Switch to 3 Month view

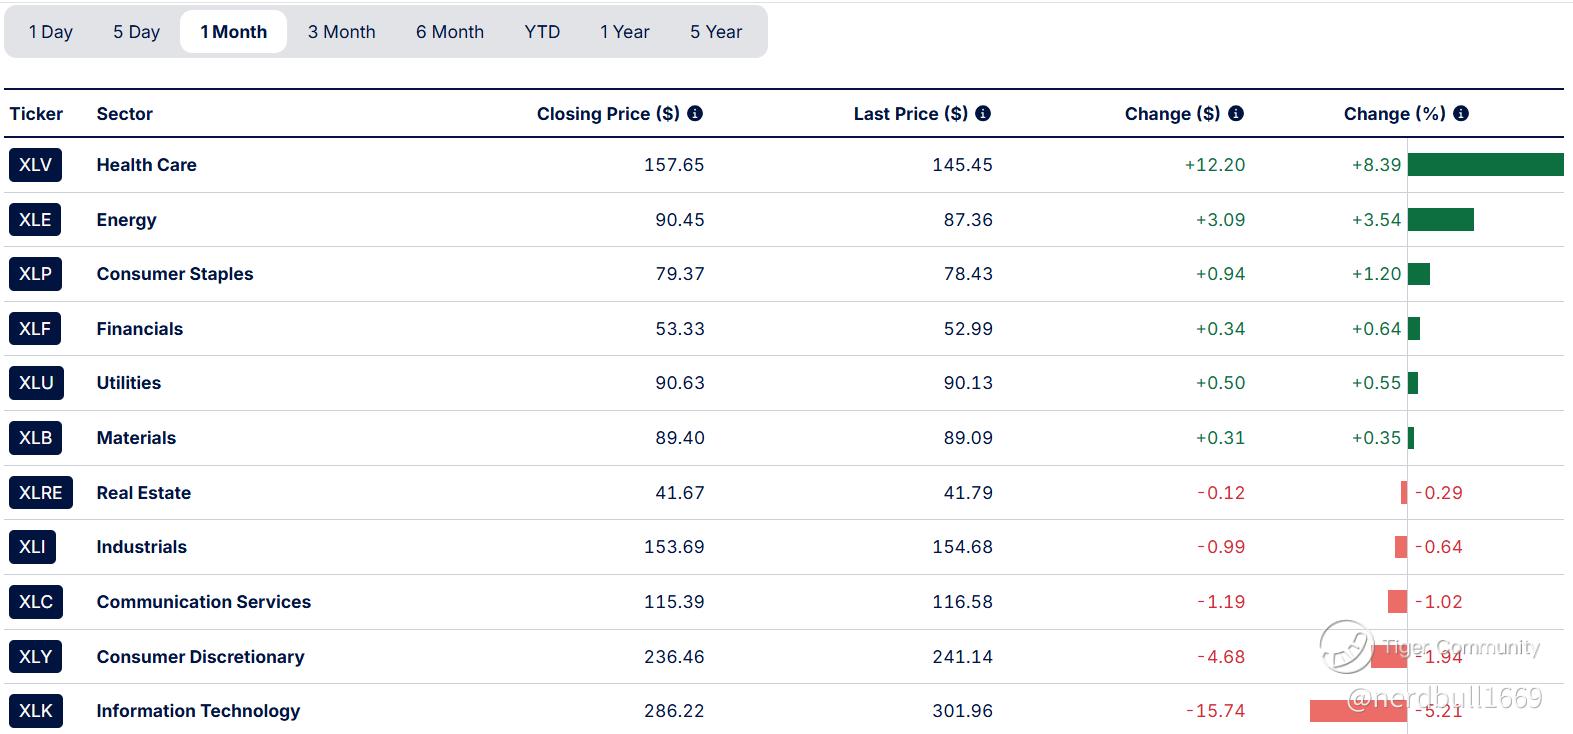[x=341, y=32]
